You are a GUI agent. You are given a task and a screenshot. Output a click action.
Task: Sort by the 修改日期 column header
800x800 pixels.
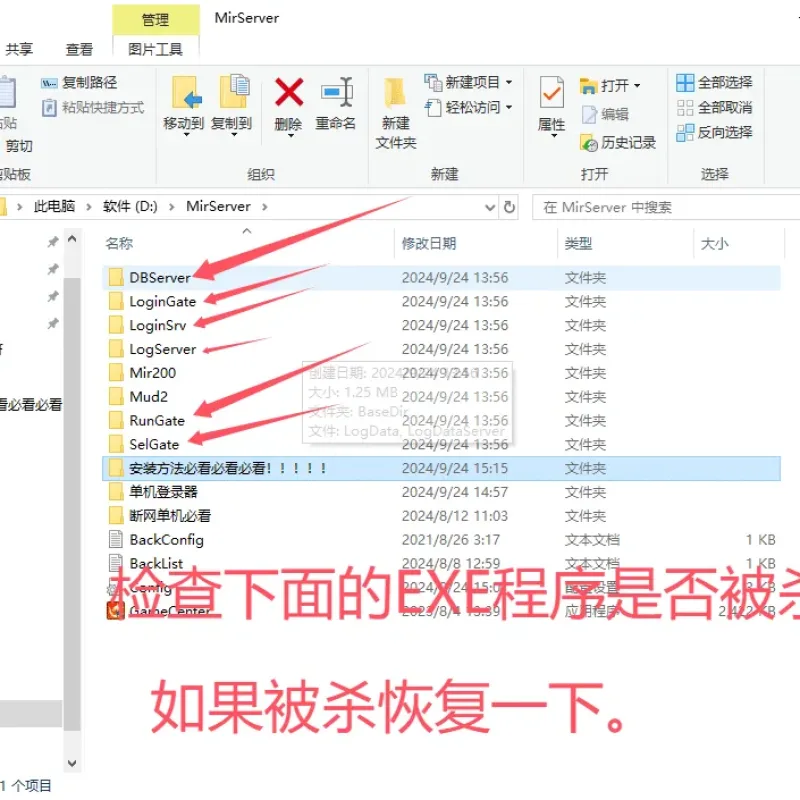[429, 243]
